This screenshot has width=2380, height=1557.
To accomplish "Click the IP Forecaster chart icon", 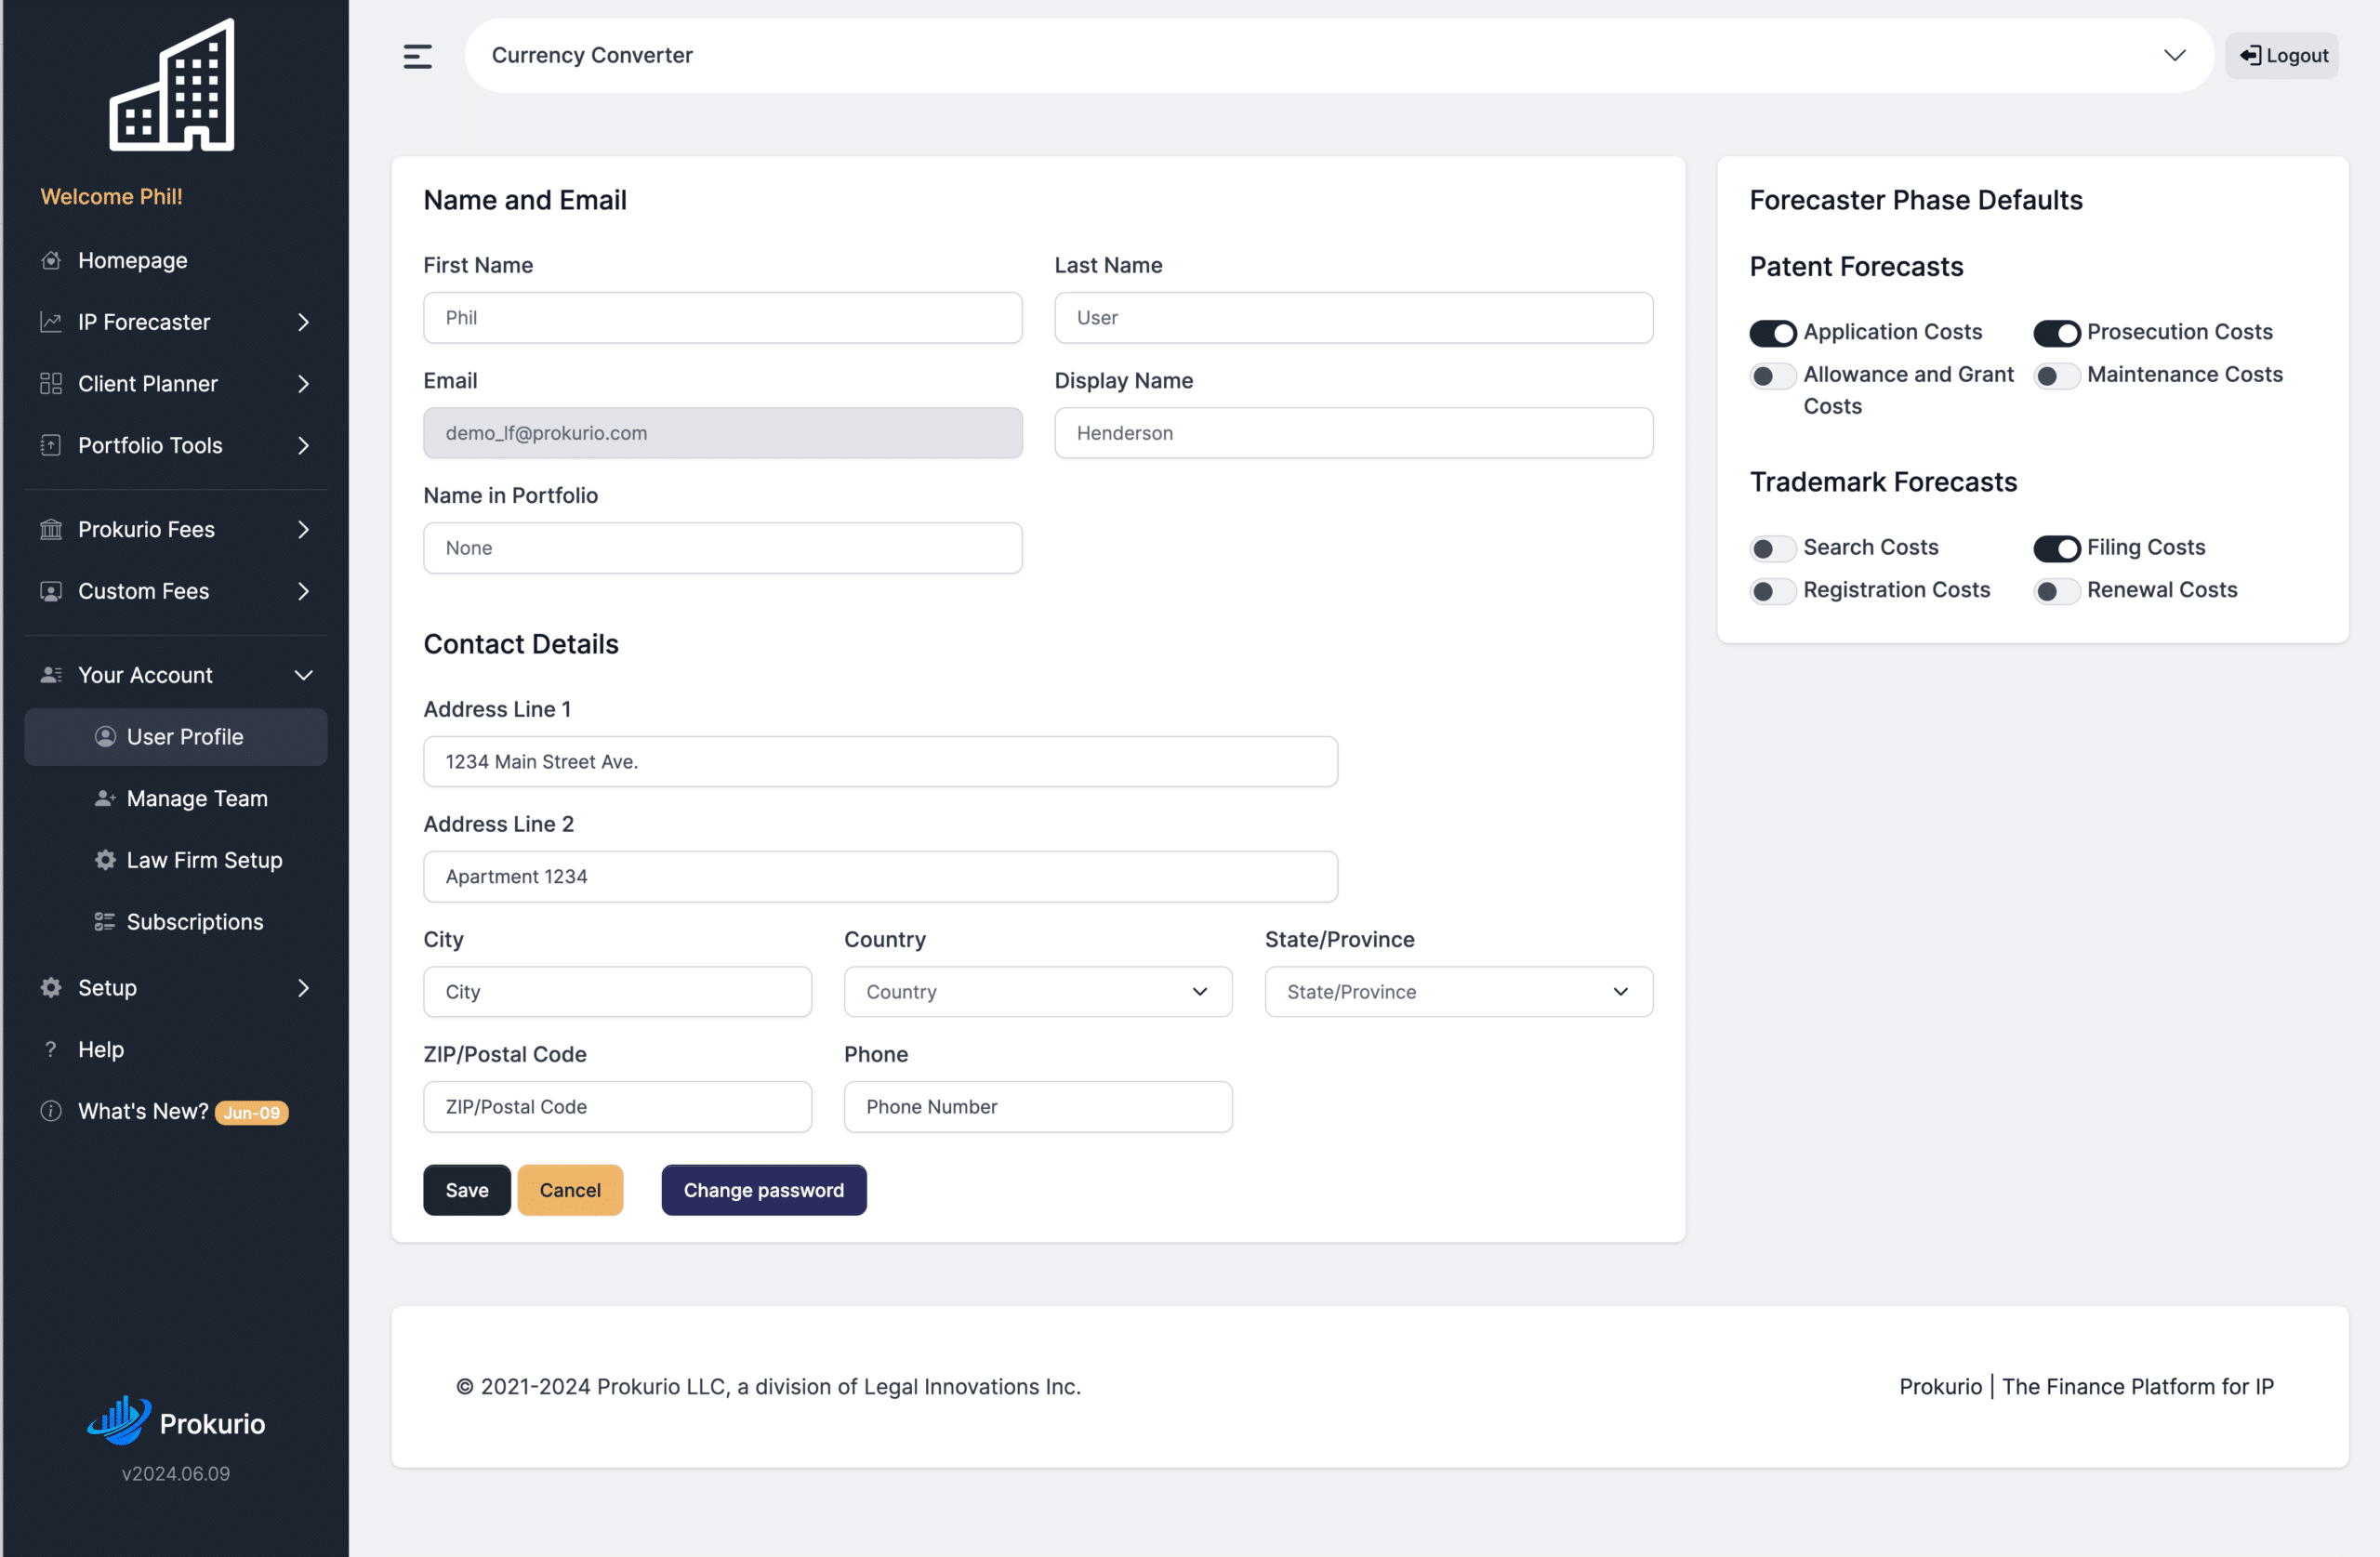I will 51,322.
